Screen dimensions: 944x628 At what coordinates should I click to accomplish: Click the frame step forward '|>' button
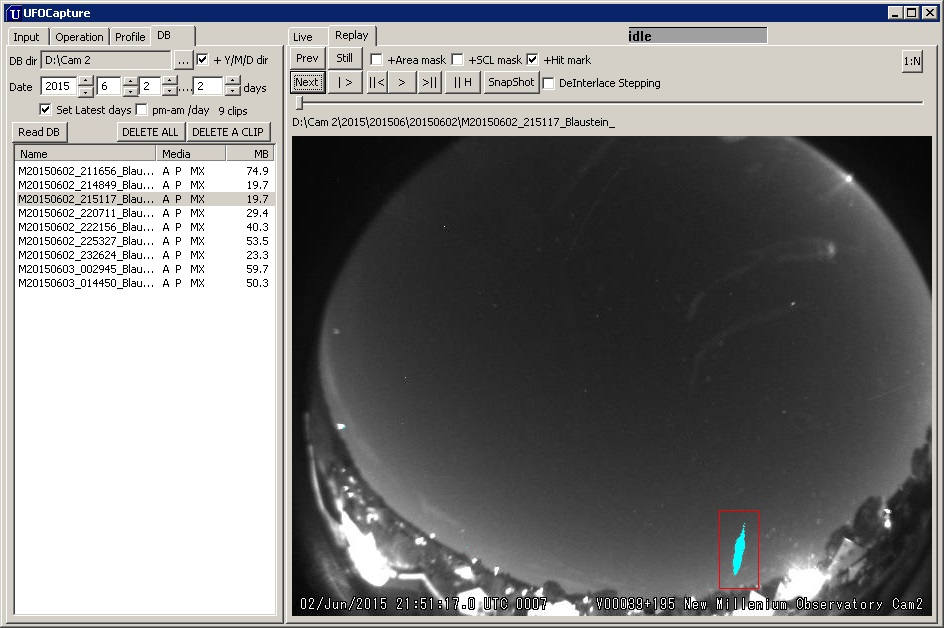click(x=344, y=83)
